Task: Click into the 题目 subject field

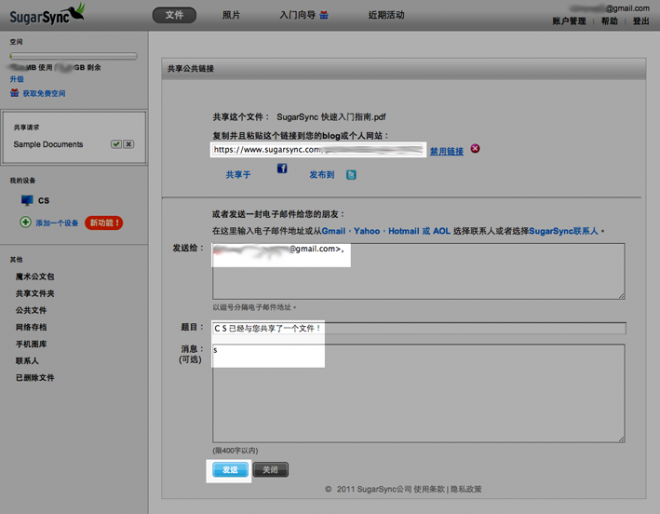Action: coord(418,328)
